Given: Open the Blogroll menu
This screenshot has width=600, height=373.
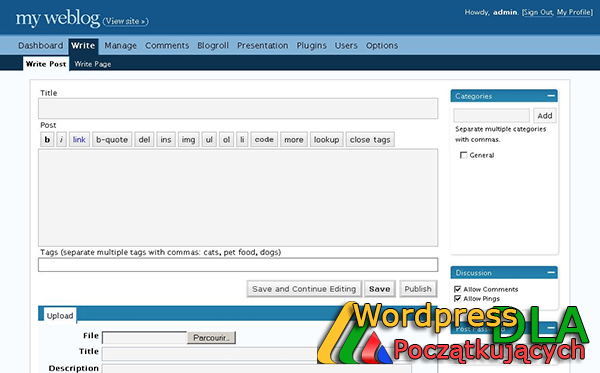Looking at the screenshot, I should (x=213, y=46).
